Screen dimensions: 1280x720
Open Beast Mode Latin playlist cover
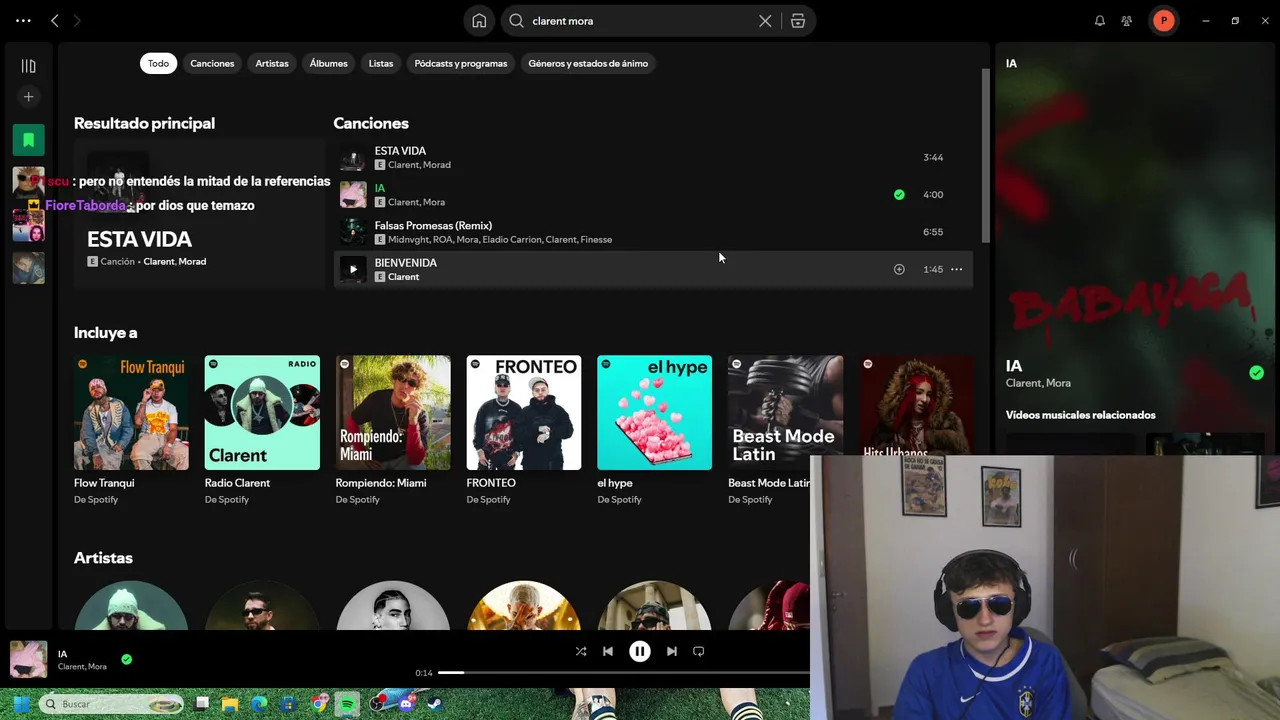785,412
